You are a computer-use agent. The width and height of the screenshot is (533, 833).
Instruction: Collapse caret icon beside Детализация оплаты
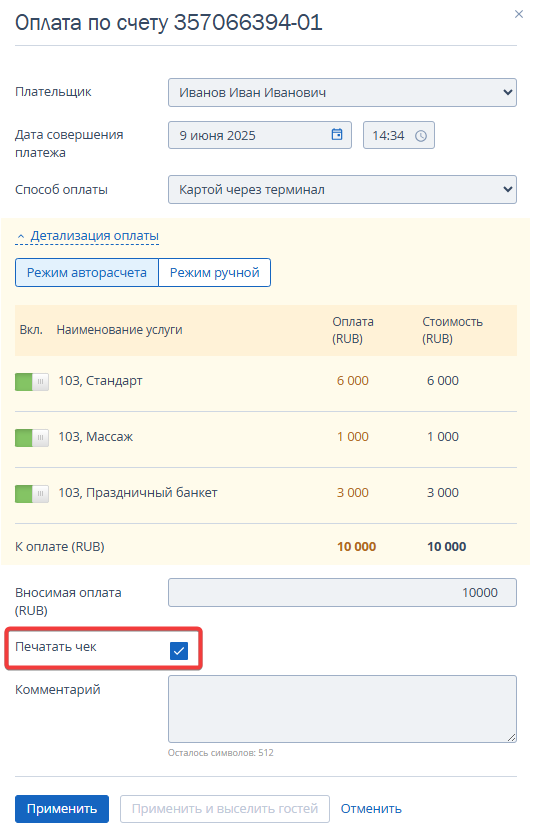[x=21, y=236]
